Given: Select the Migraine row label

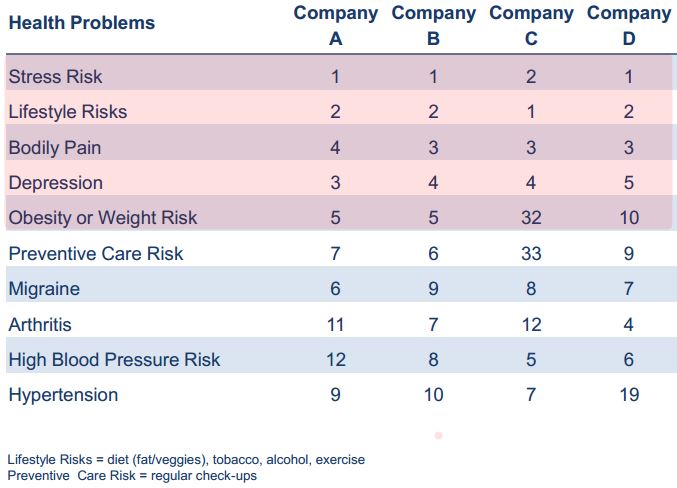Looking at the screenshot, I should tap(44, 289).
